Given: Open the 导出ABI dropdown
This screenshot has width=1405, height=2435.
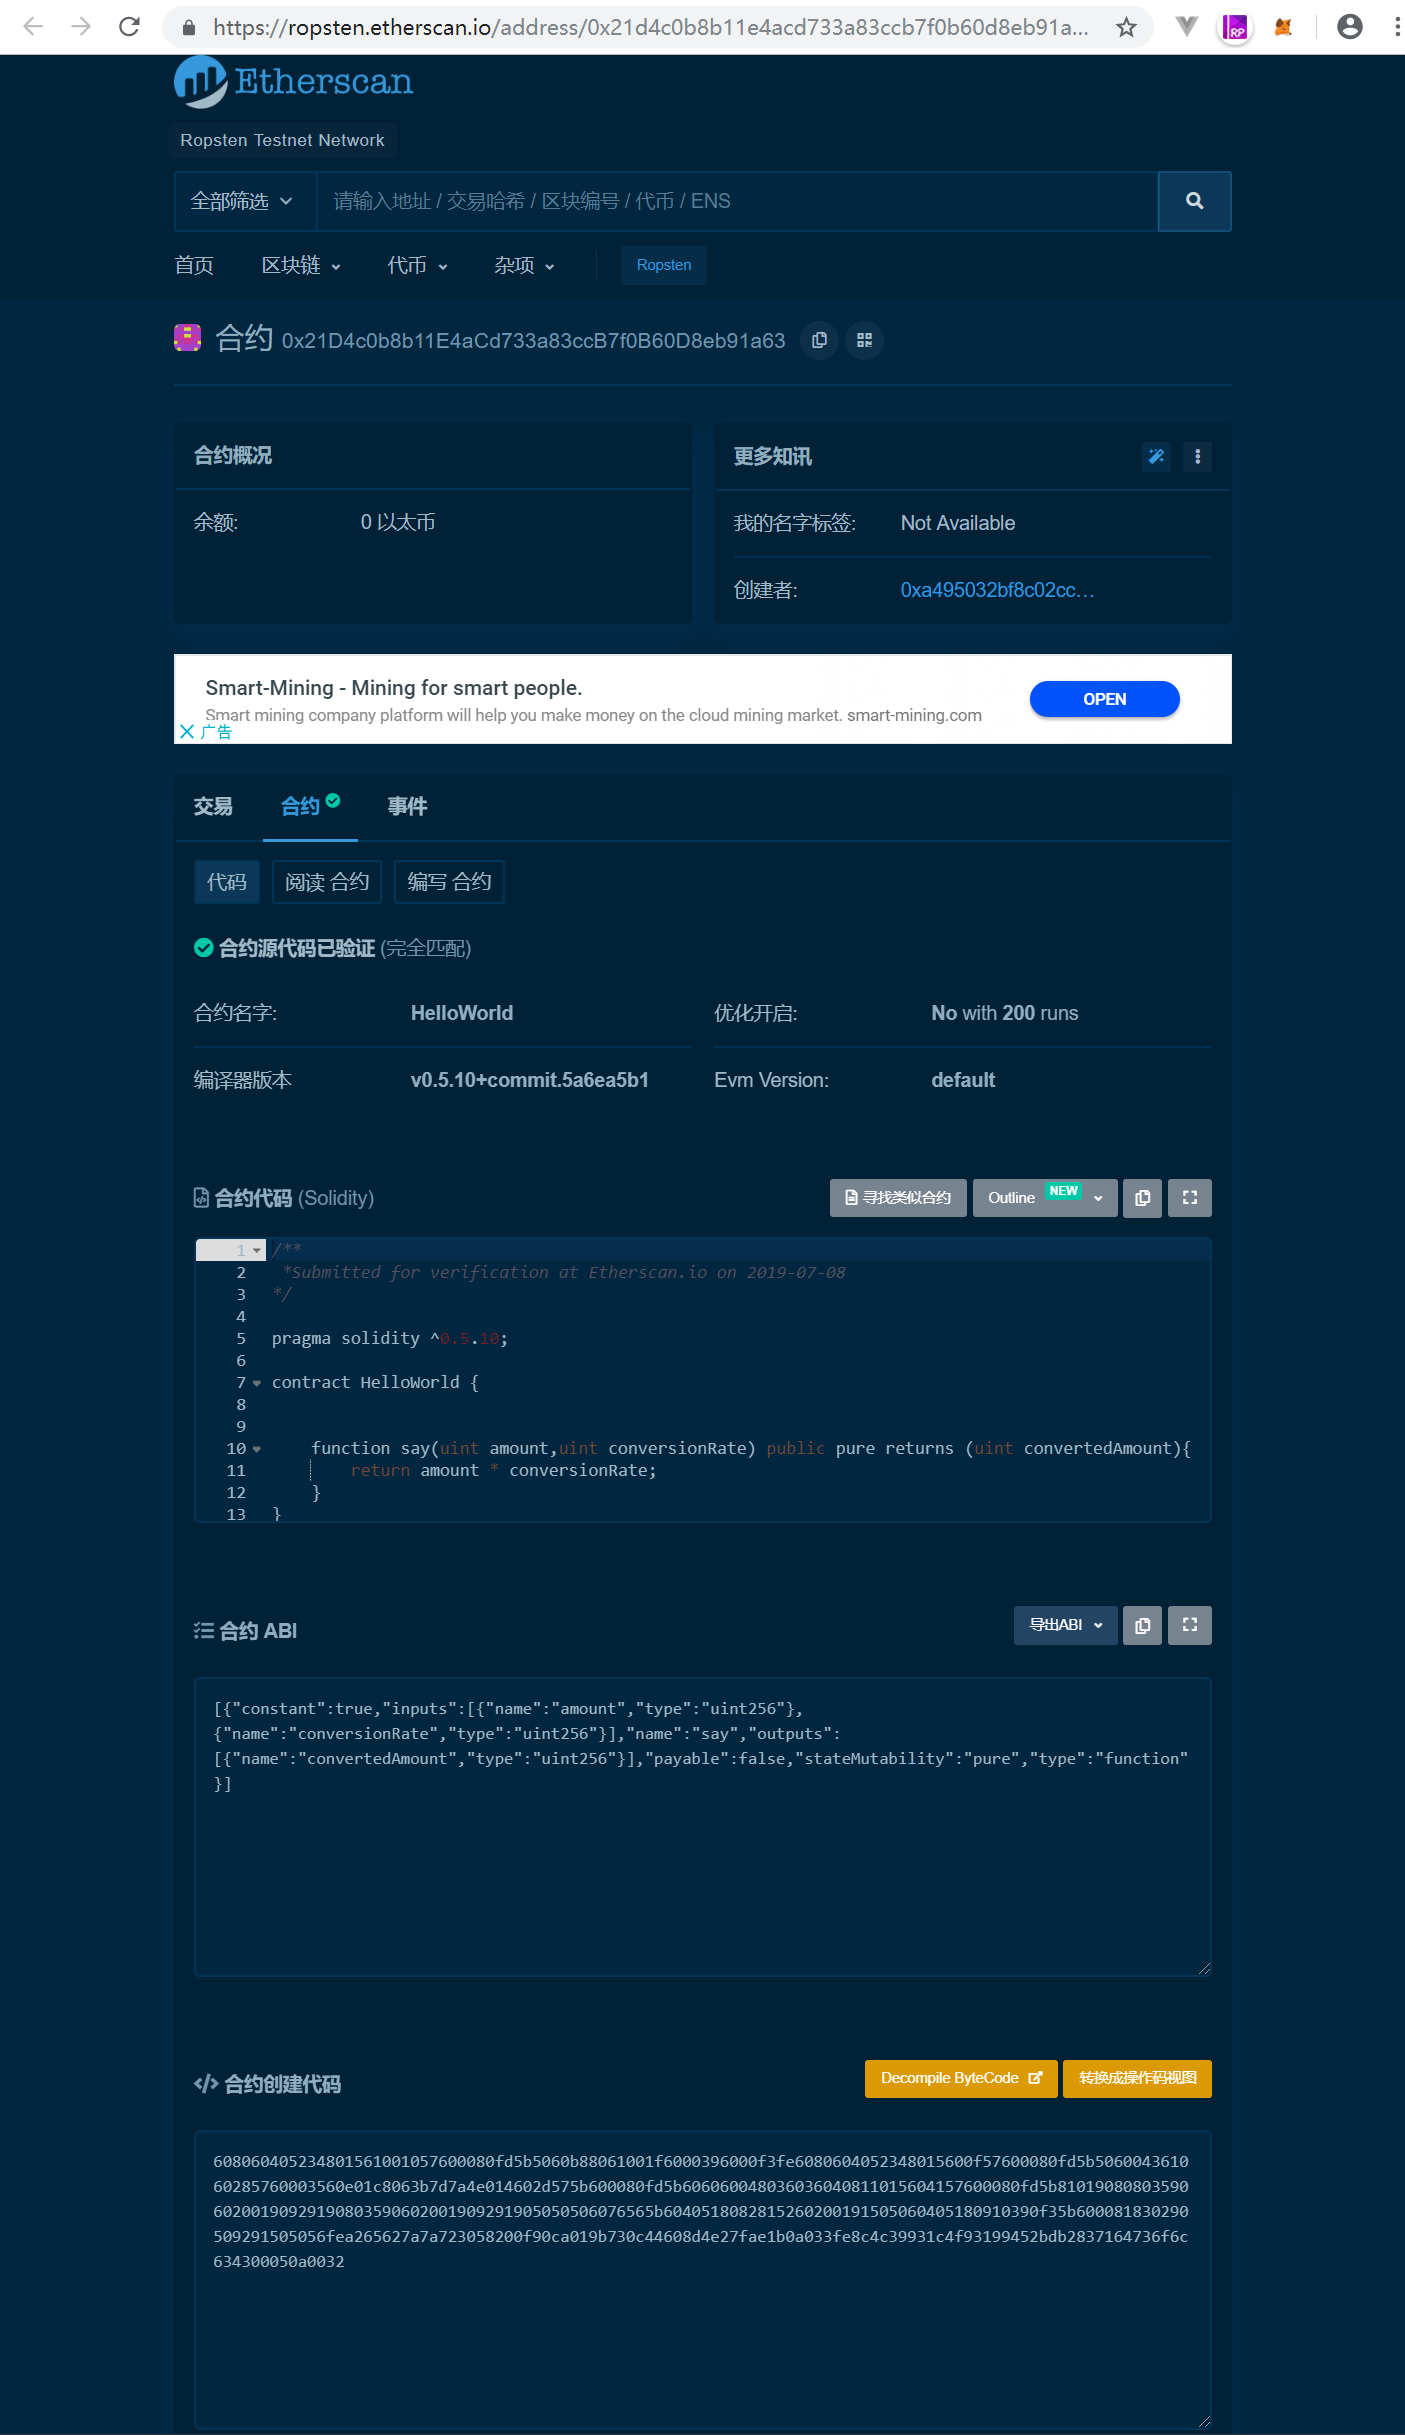Looking at the screenshot, I should pos(1066,1625).
